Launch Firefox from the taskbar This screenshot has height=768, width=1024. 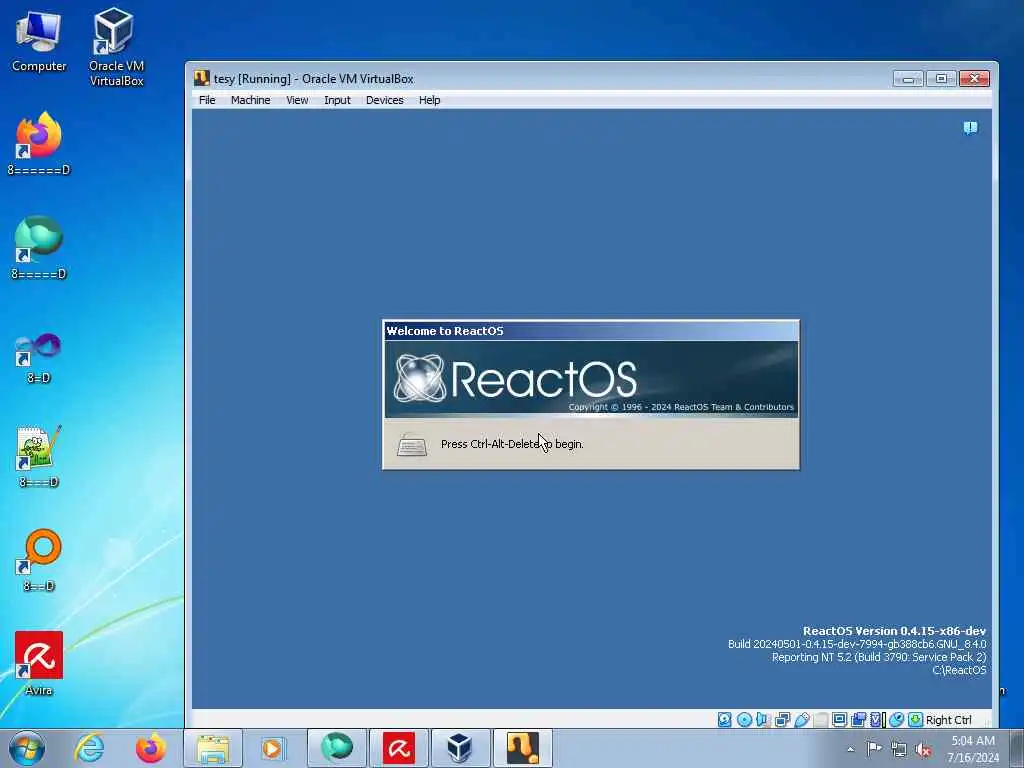pos(150,748)
